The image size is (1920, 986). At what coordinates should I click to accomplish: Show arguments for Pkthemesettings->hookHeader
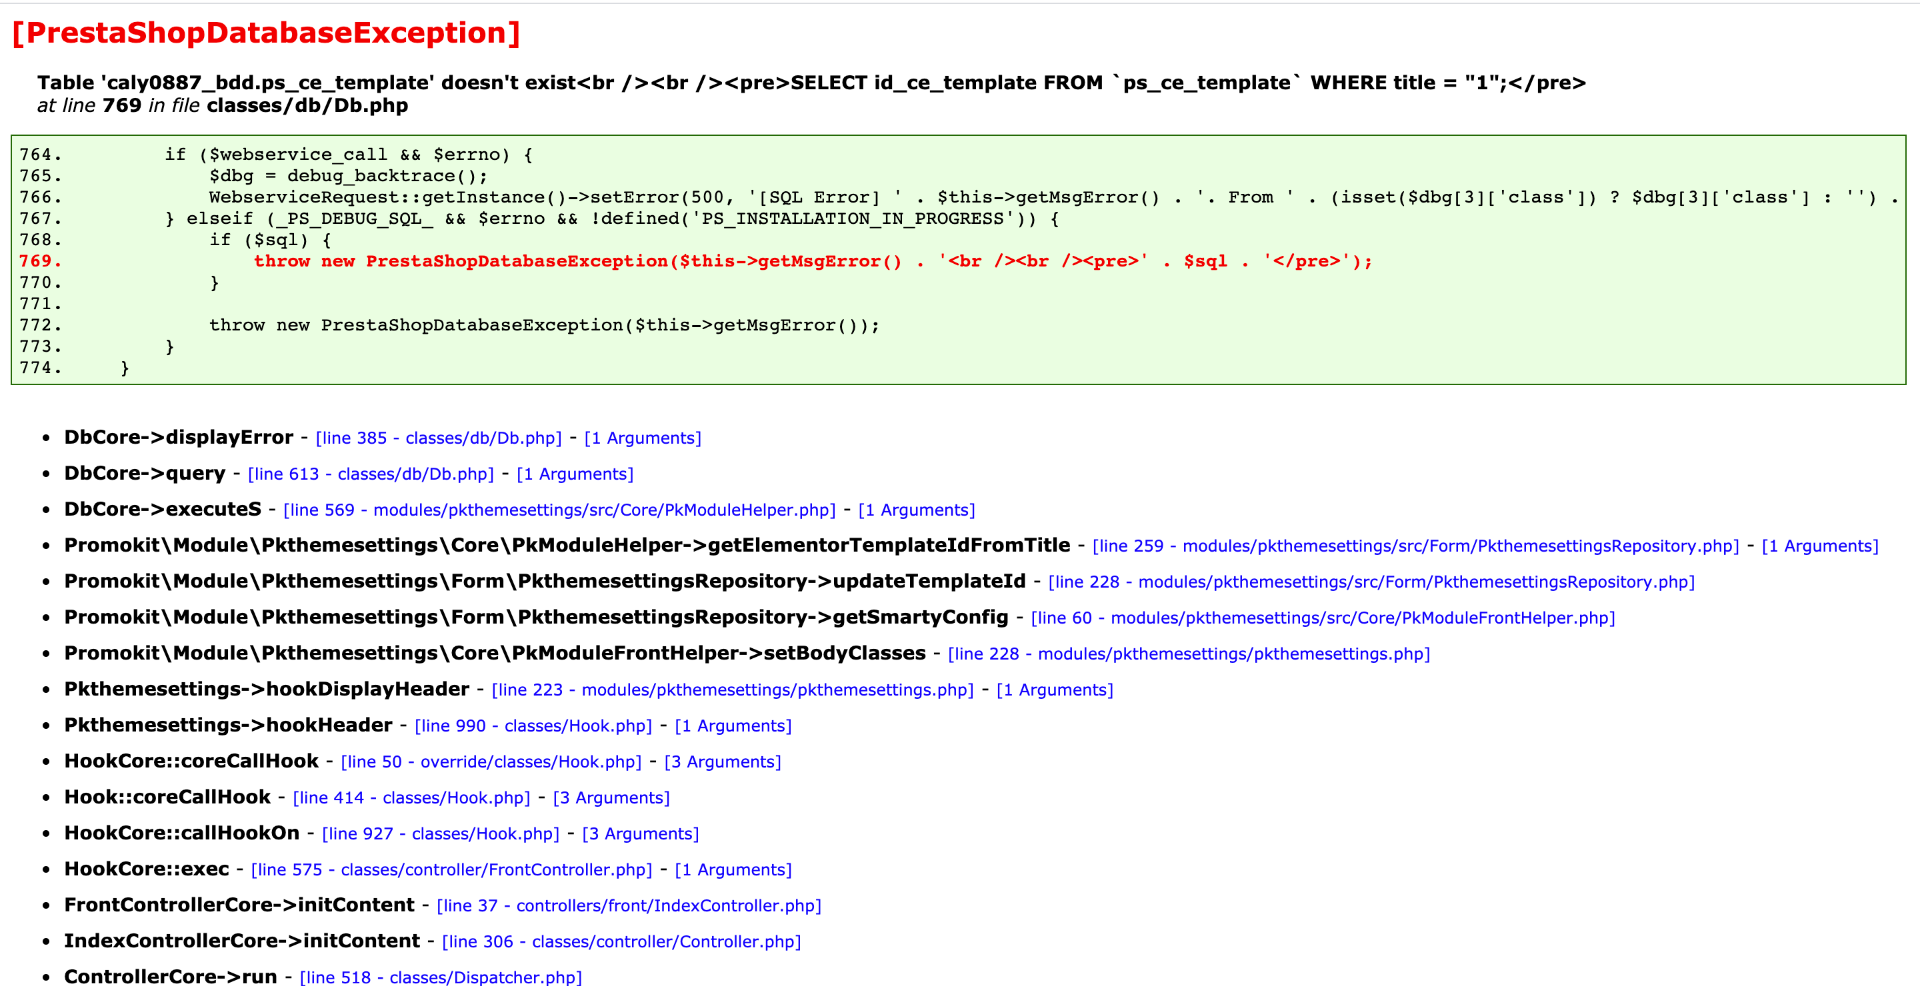733,726
